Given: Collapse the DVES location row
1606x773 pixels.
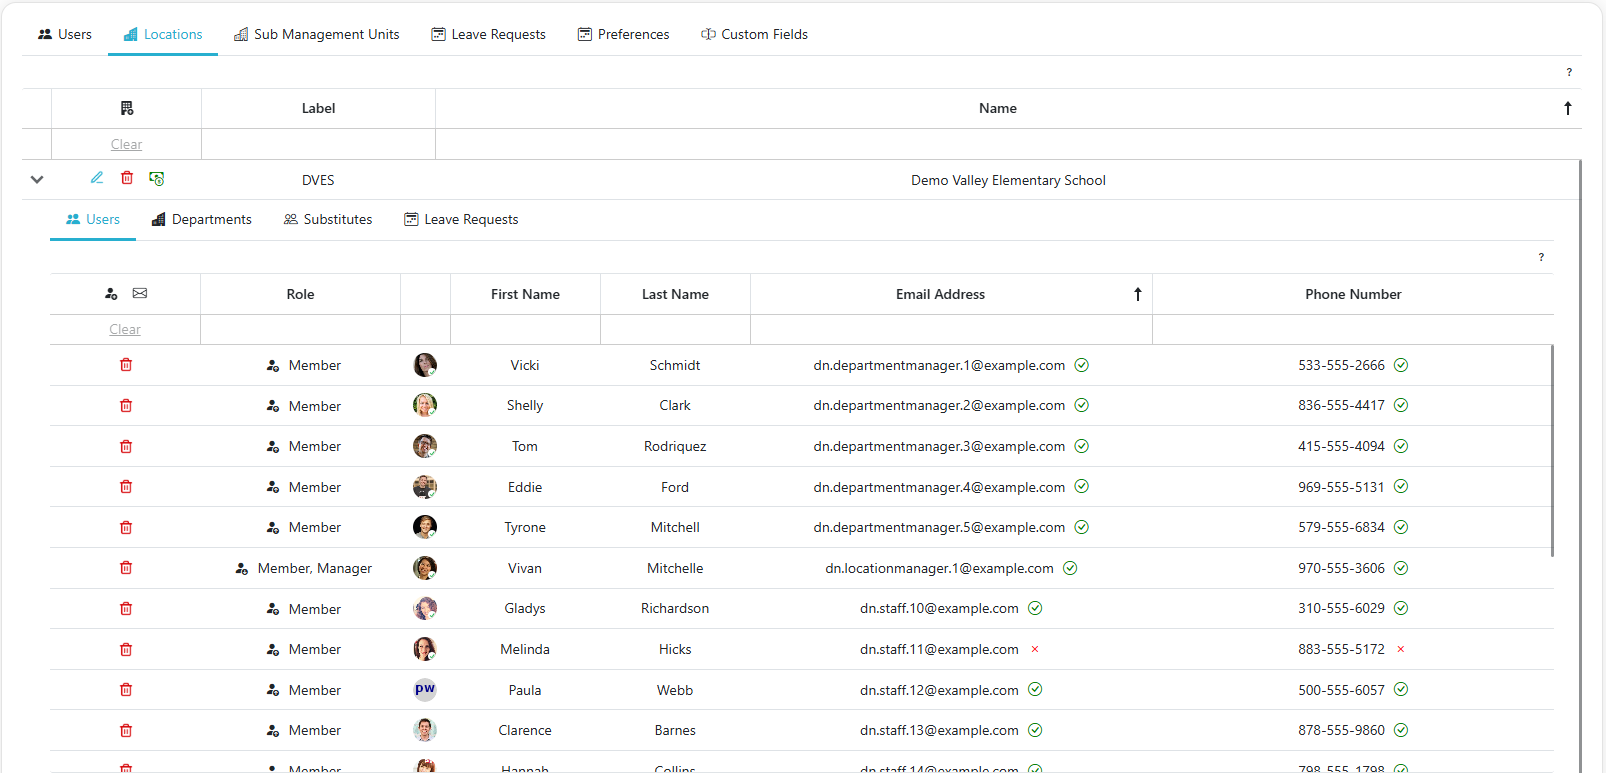Looking at the screenshot, I should [37, 180].
